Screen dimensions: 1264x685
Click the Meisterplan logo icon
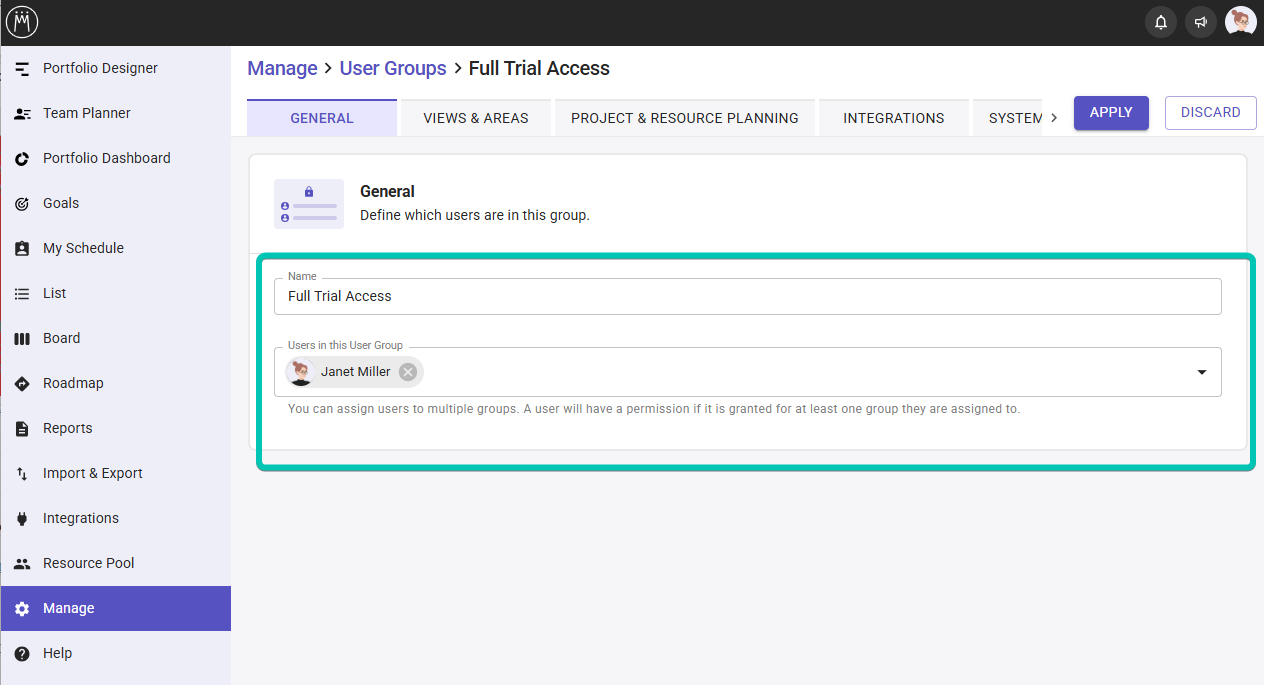[21, 22]
